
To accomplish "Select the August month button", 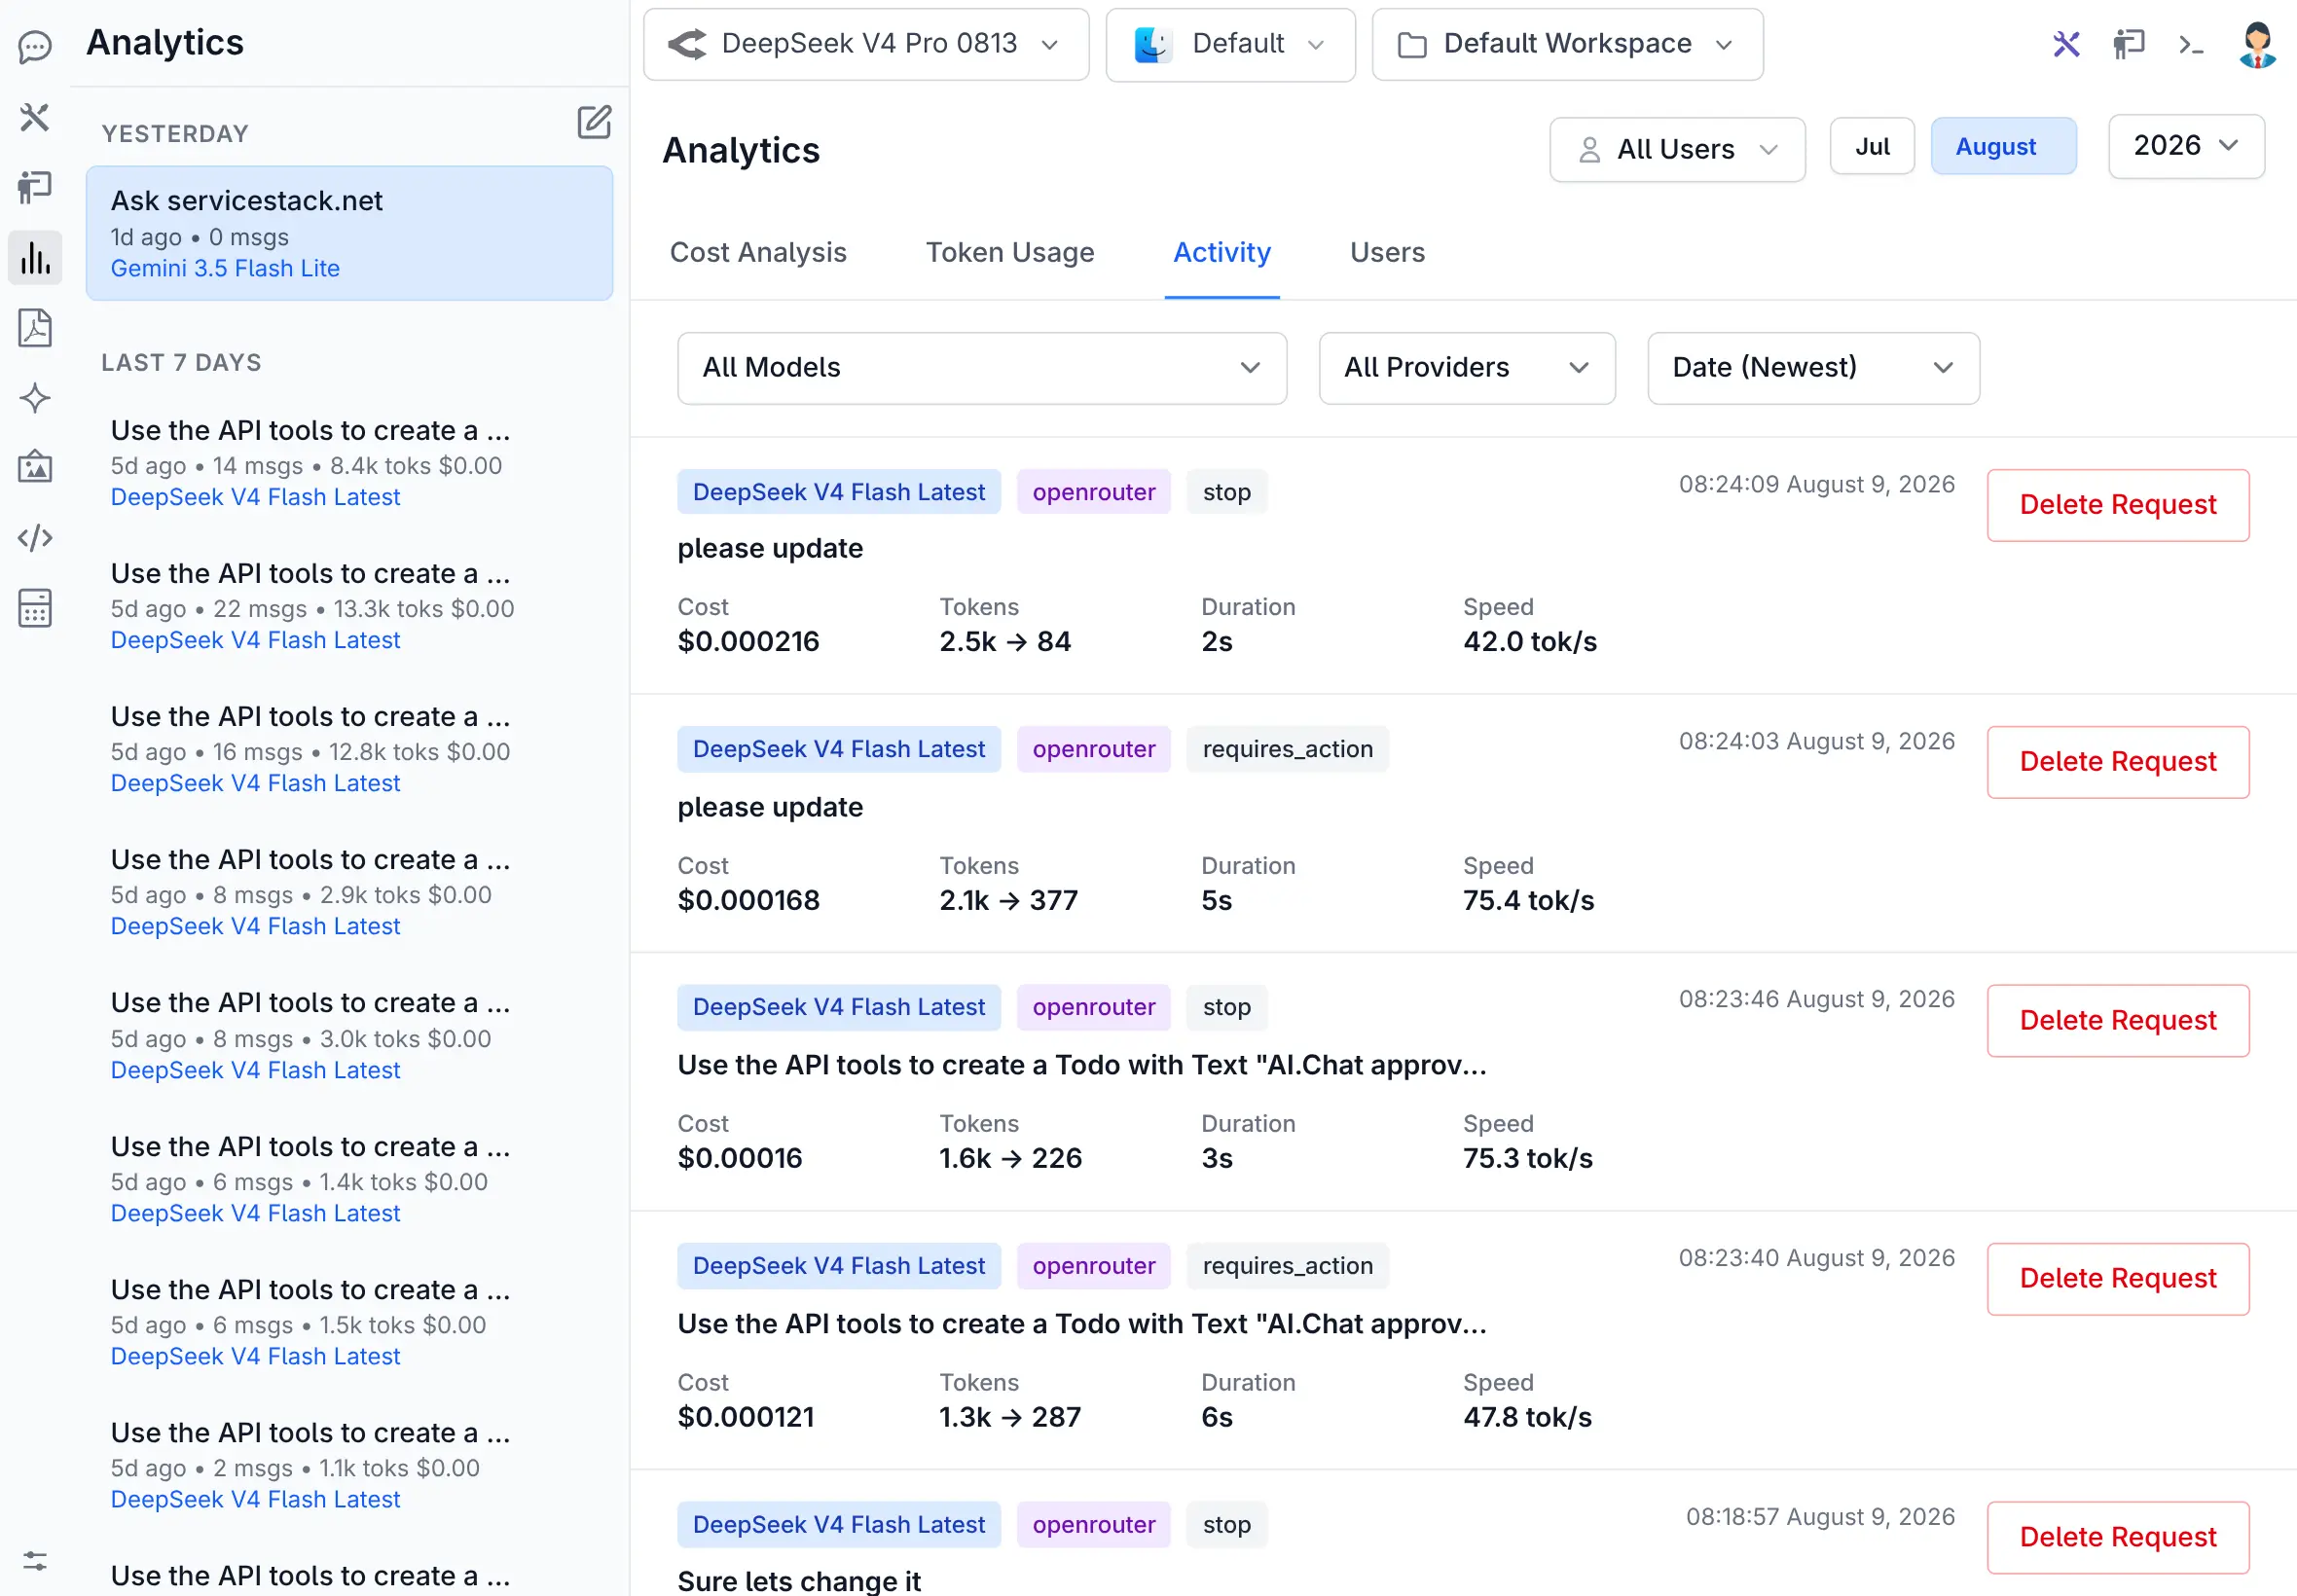I will [x=2004, y=146].
